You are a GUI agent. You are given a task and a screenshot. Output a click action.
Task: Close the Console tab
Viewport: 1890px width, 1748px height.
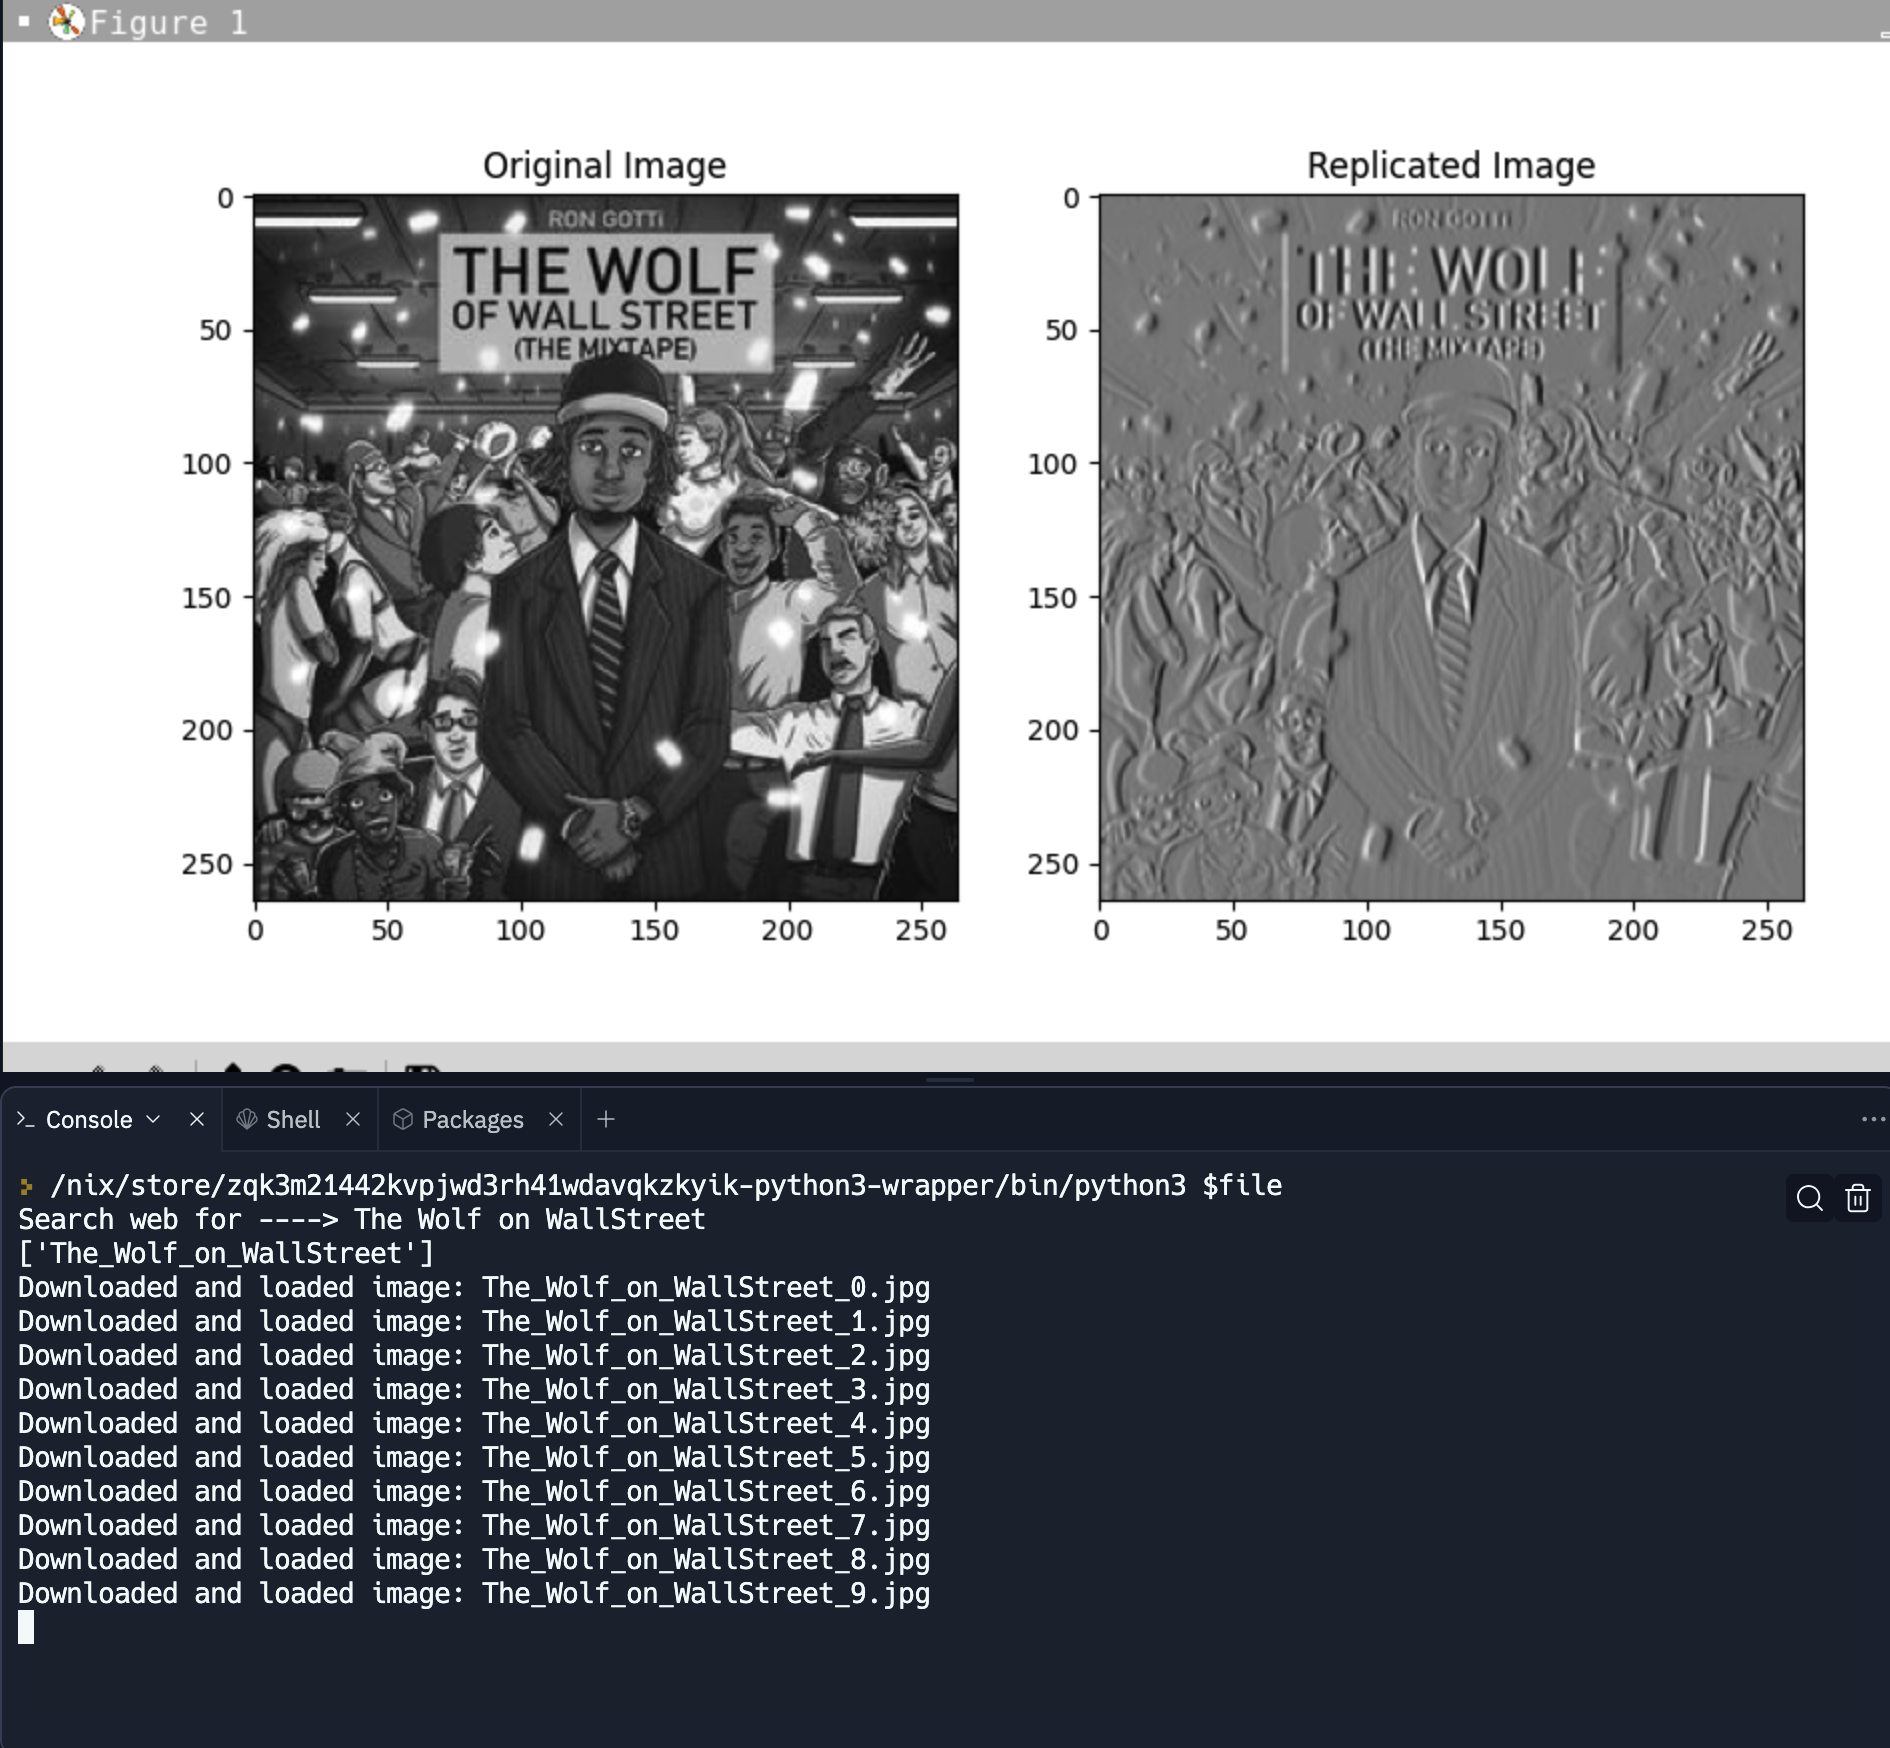[x=197, y=1119]
